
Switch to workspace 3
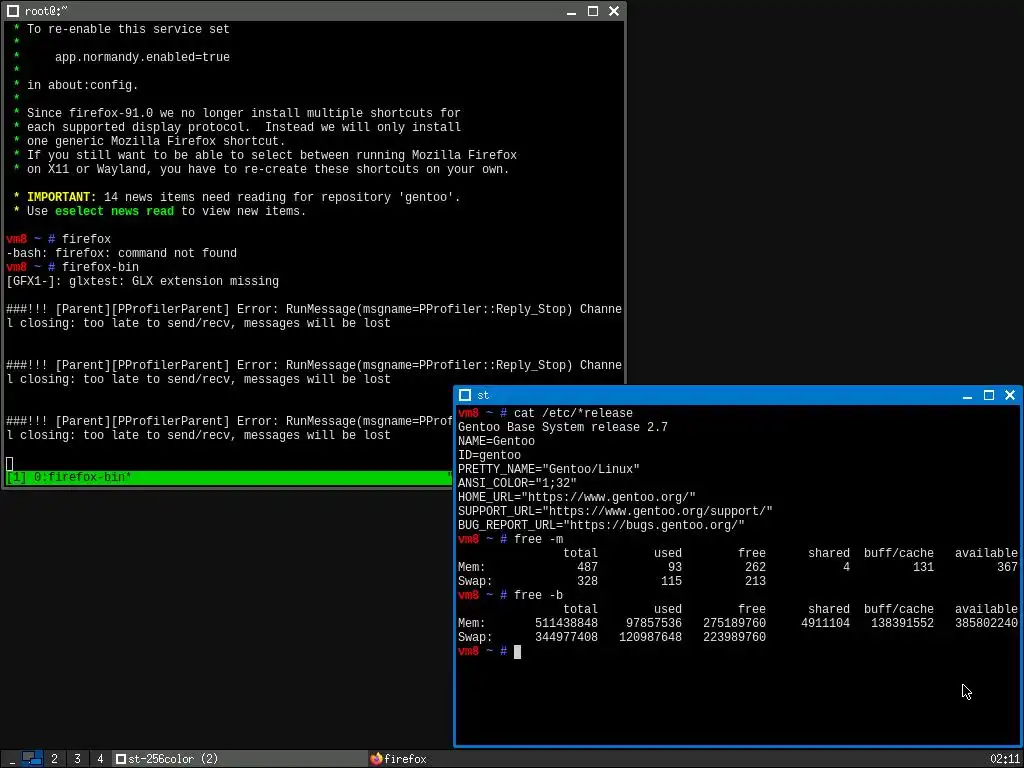(x=77, y=759)
